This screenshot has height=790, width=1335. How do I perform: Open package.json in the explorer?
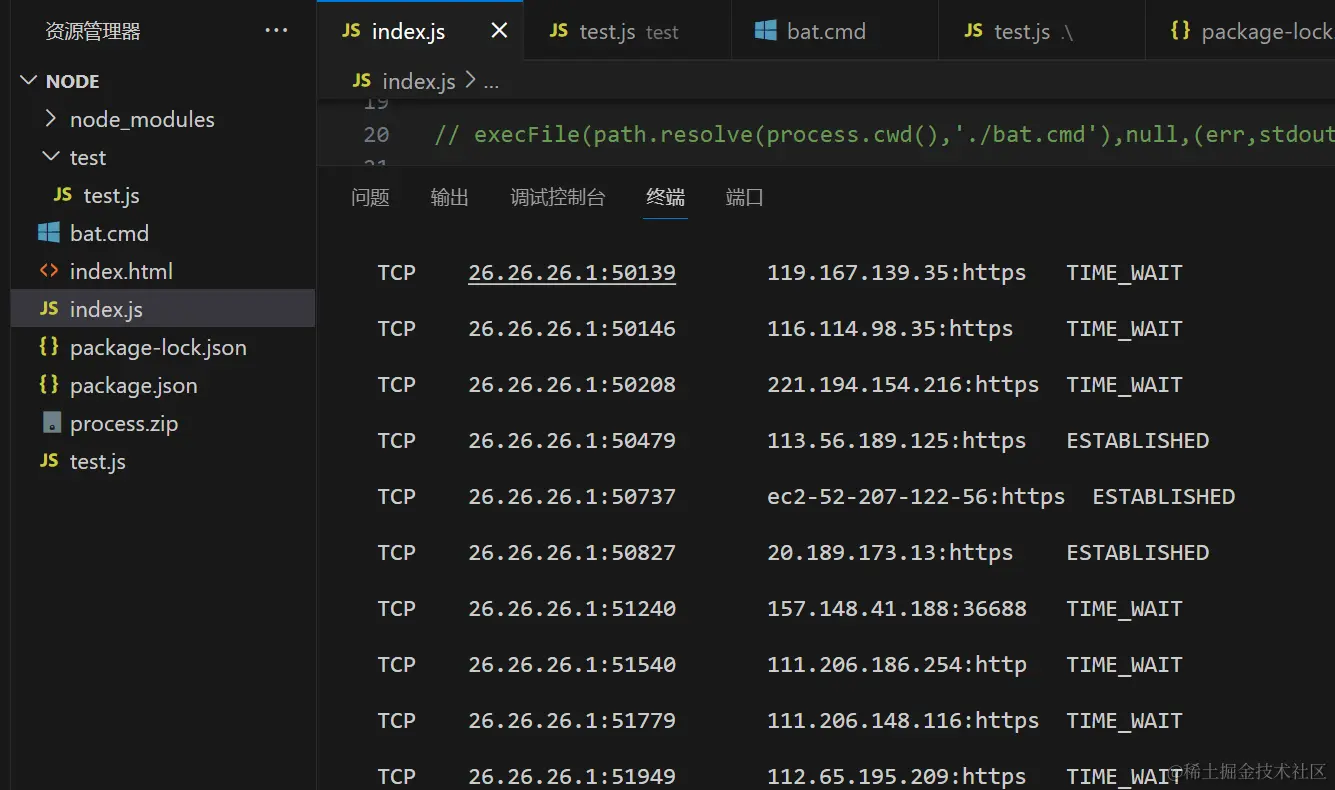click(134, 385)
